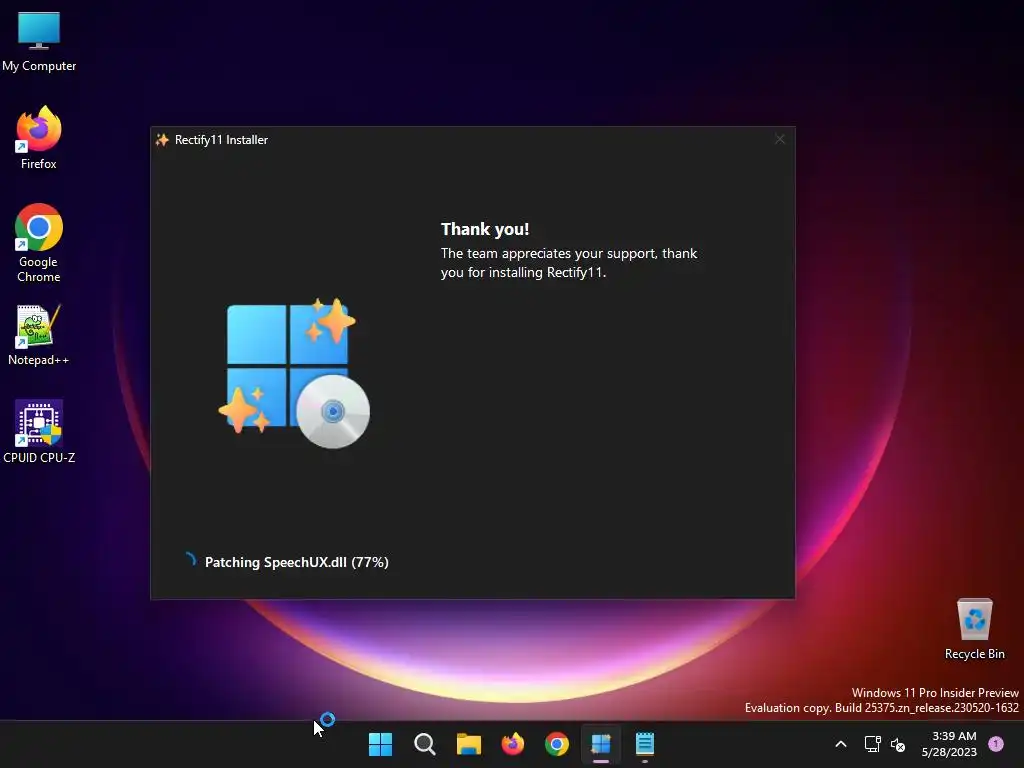Click the muted volume tray icon

[898, 744]
